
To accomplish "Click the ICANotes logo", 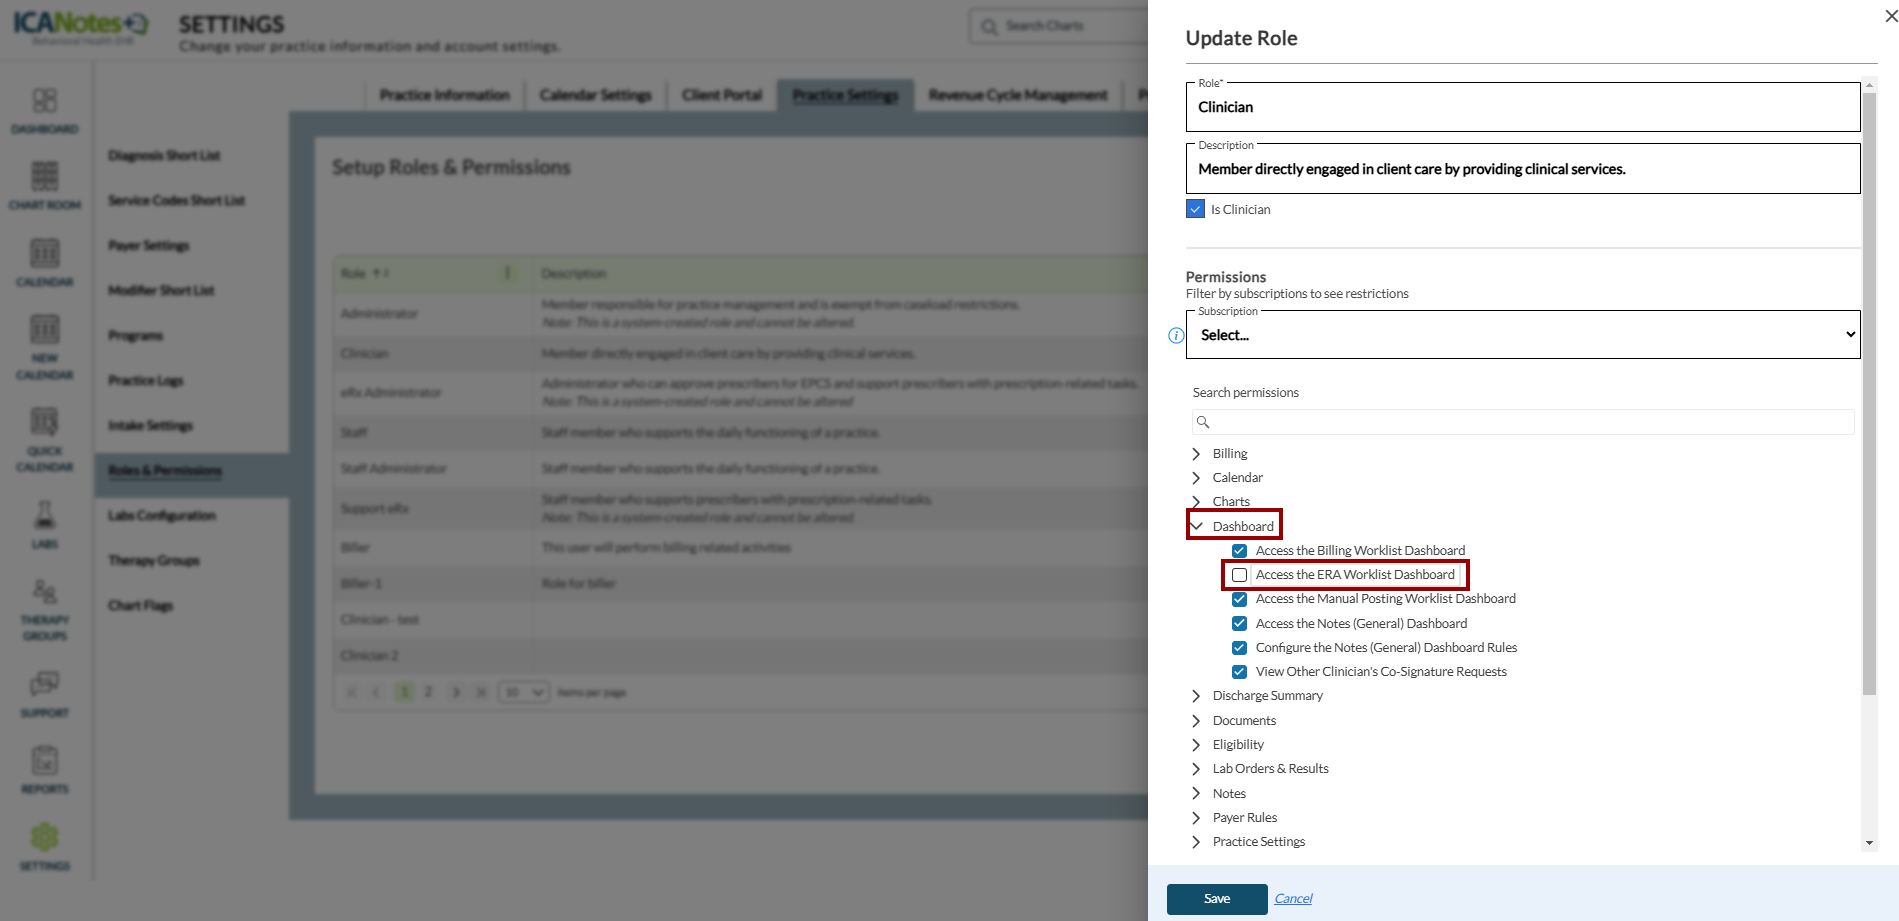I will (x=80, y=26).
